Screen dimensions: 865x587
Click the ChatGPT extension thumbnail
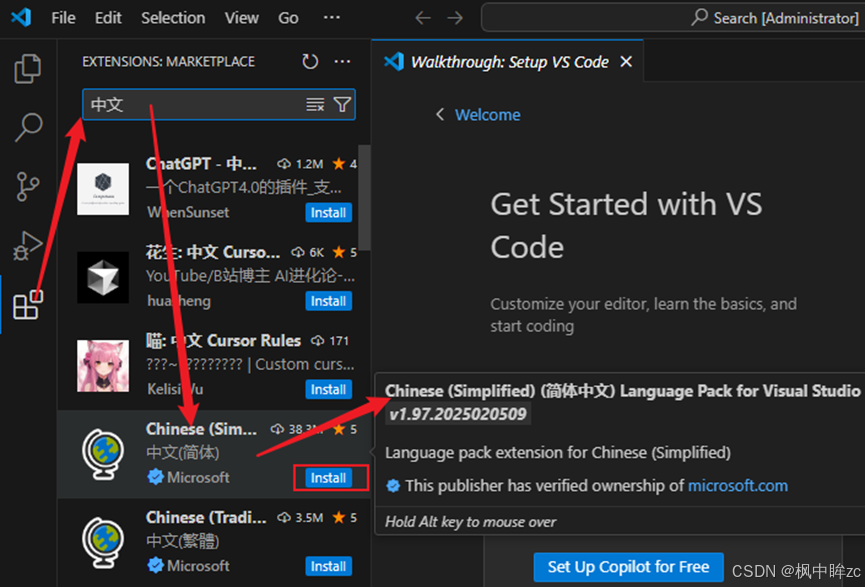click(103, 189)
